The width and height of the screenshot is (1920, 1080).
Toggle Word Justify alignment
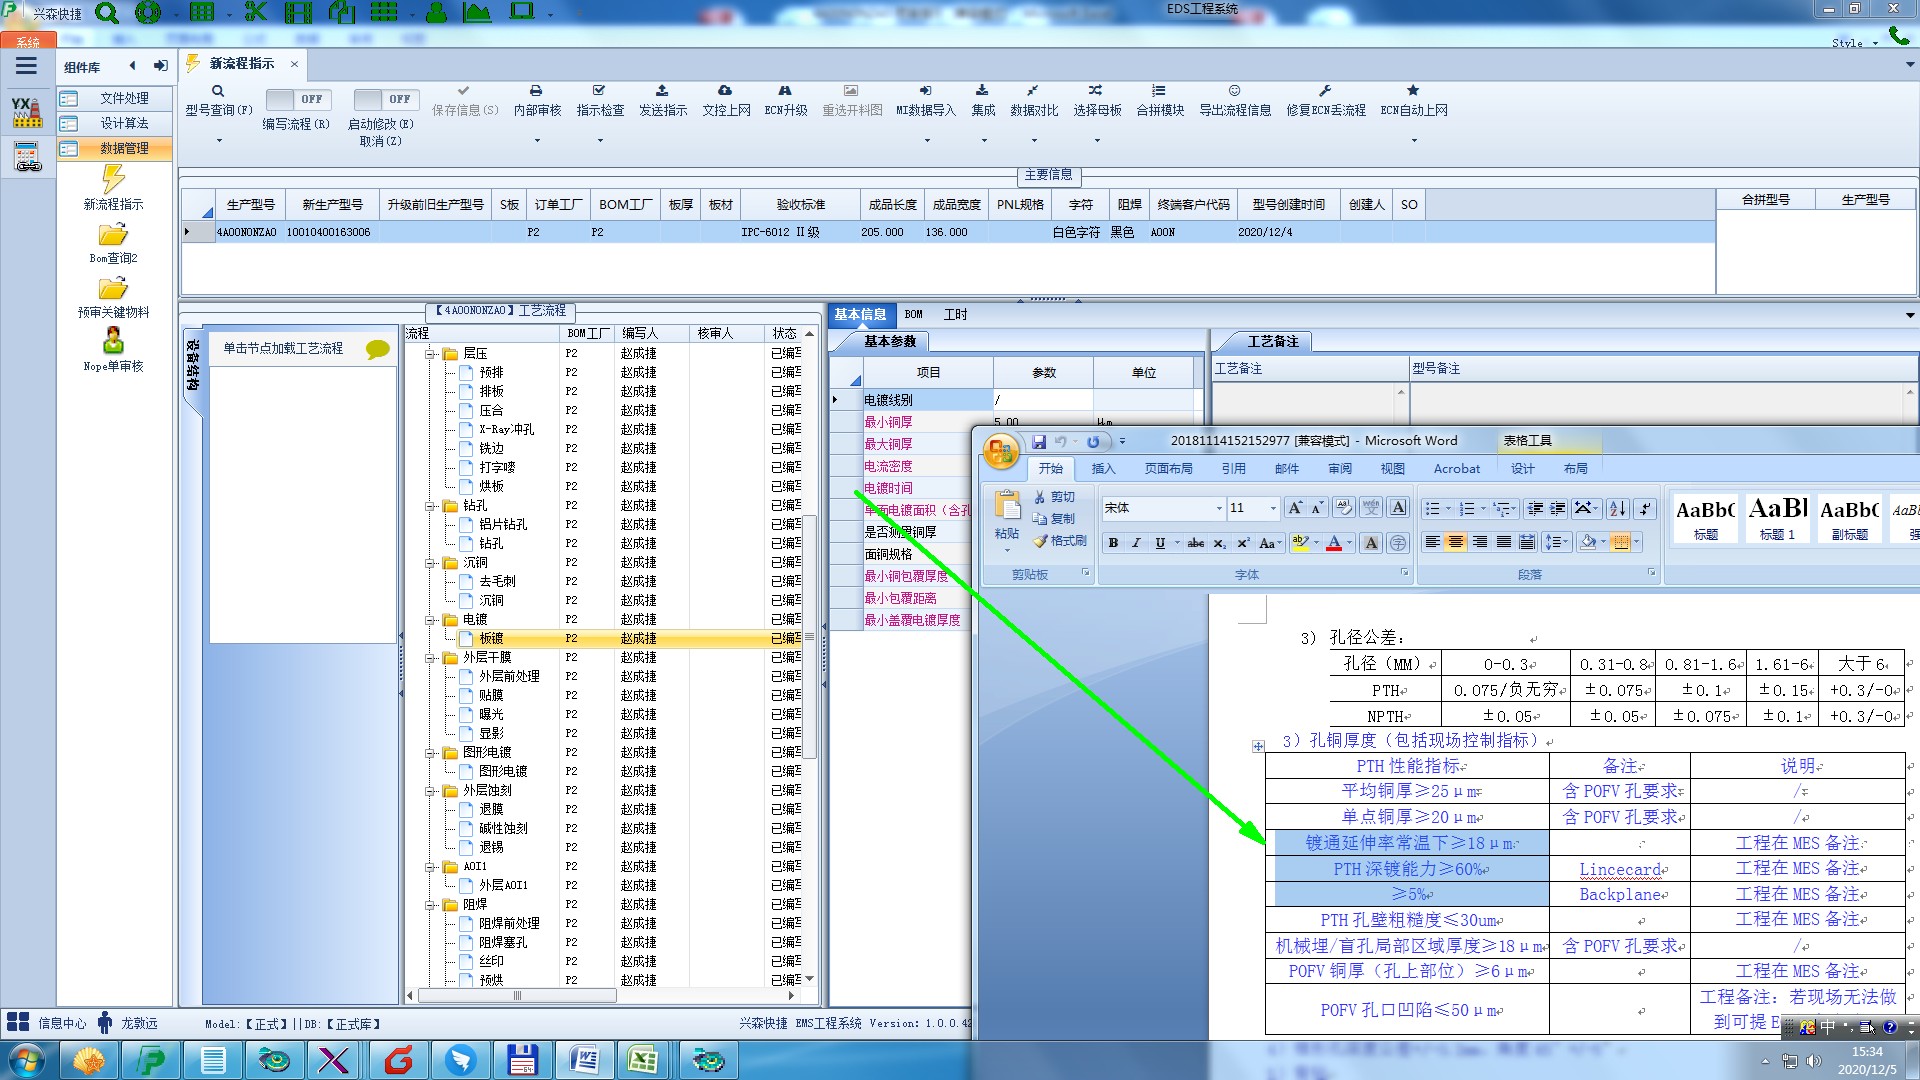click(1503, 543)
